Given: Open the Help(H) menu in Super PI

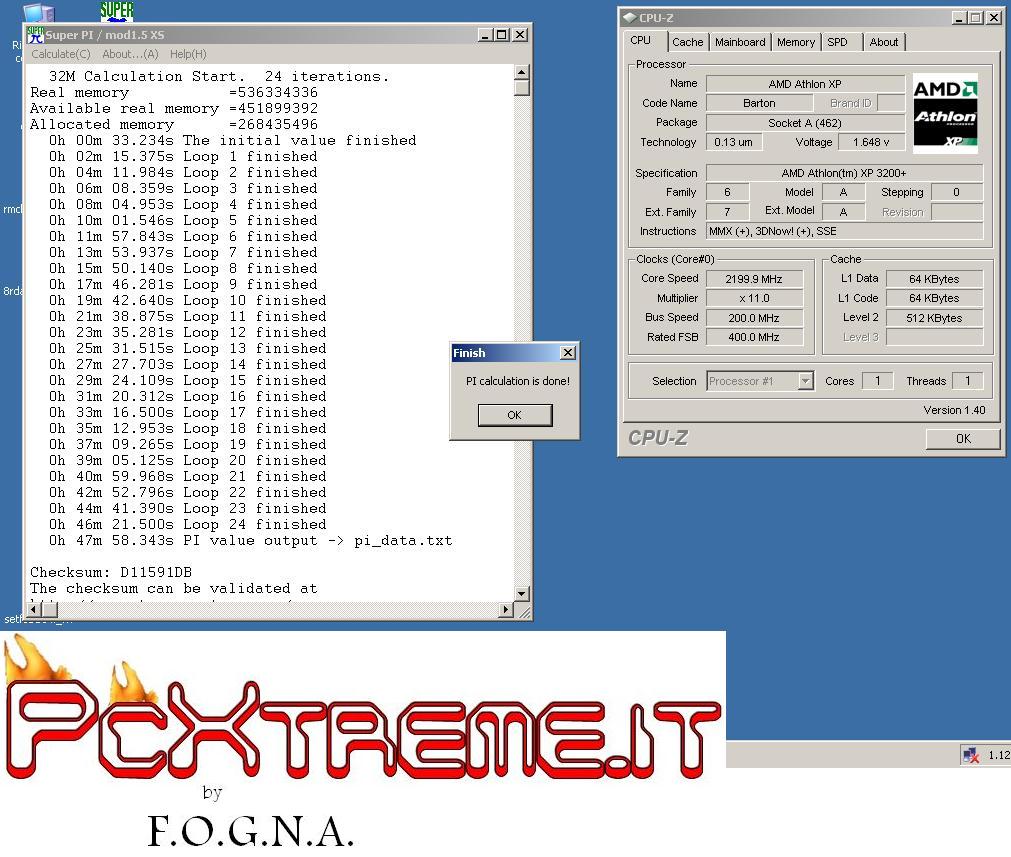Looking at the screenshot, I should [188, 54].
